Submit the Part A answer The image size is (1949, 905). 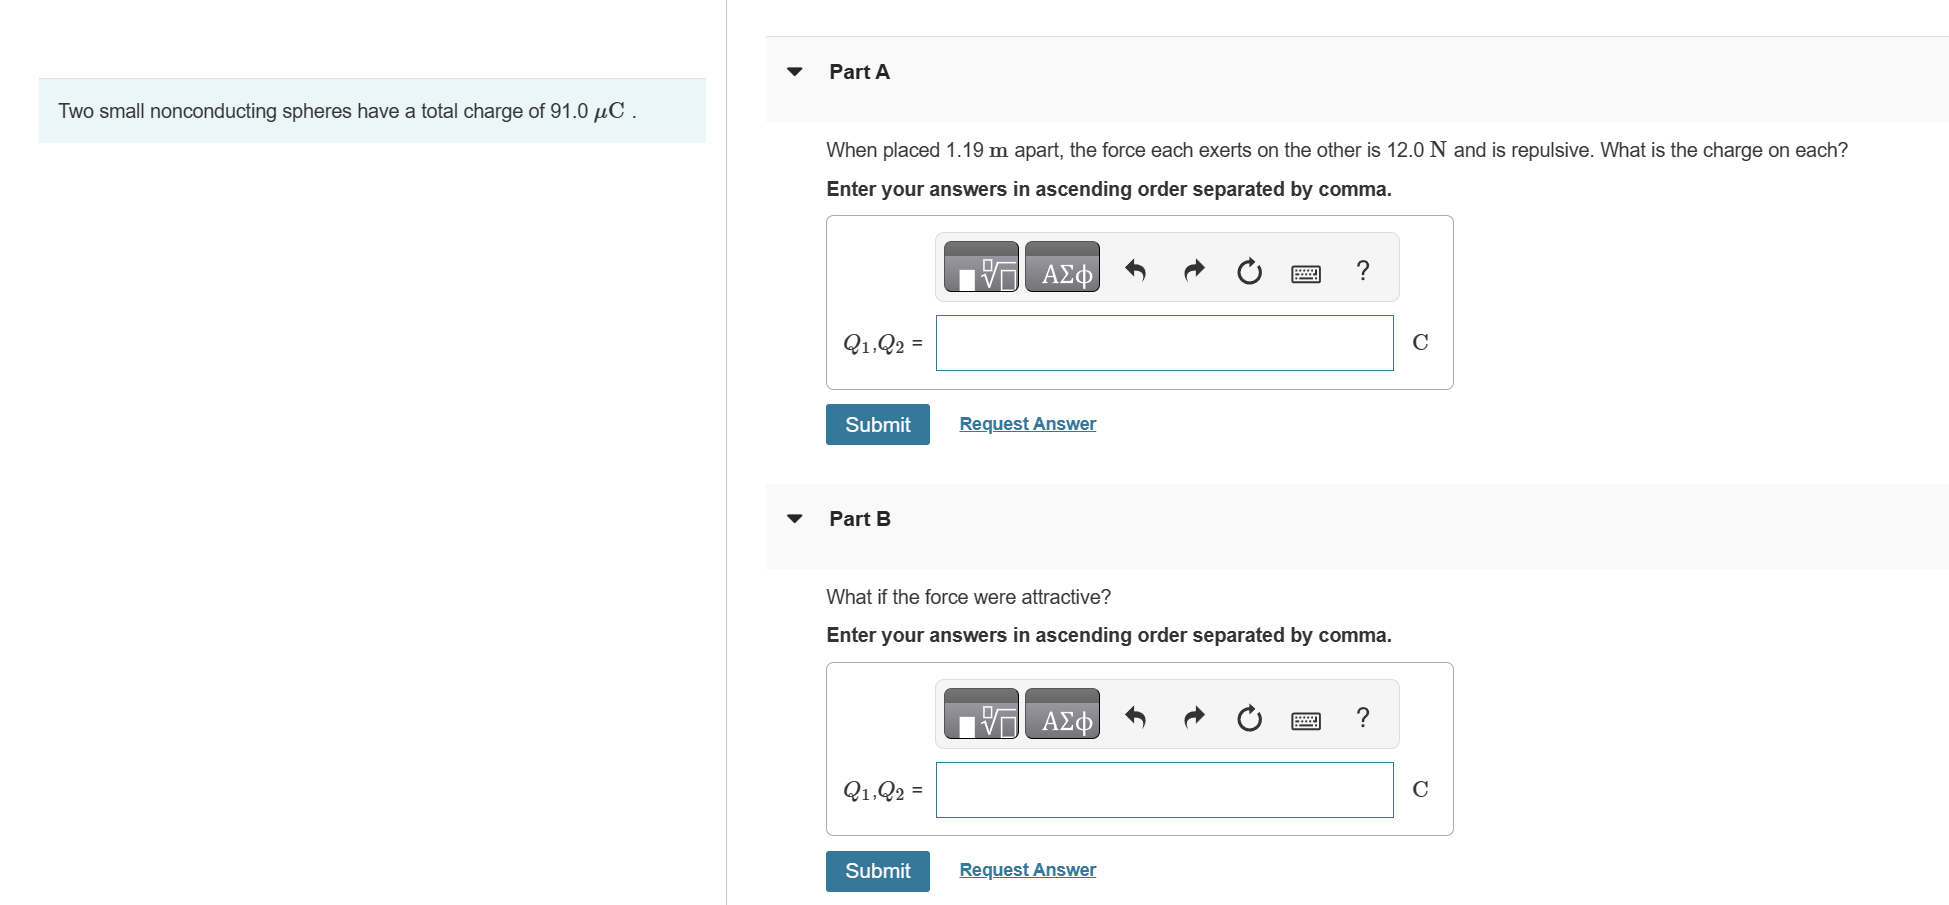pos(878,424)
